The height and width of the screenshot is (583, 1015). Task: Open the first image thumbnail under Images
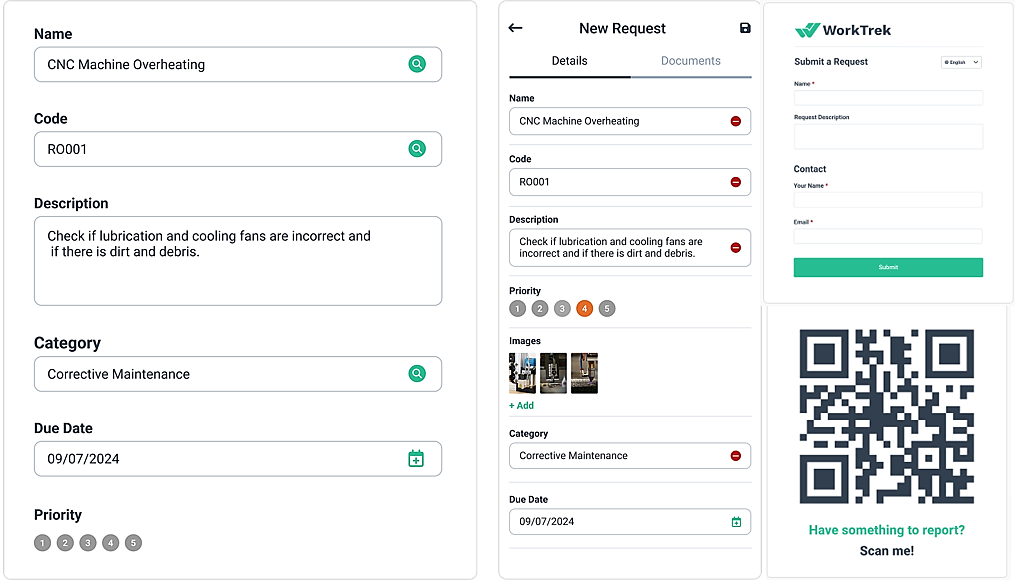pos(521,373)
